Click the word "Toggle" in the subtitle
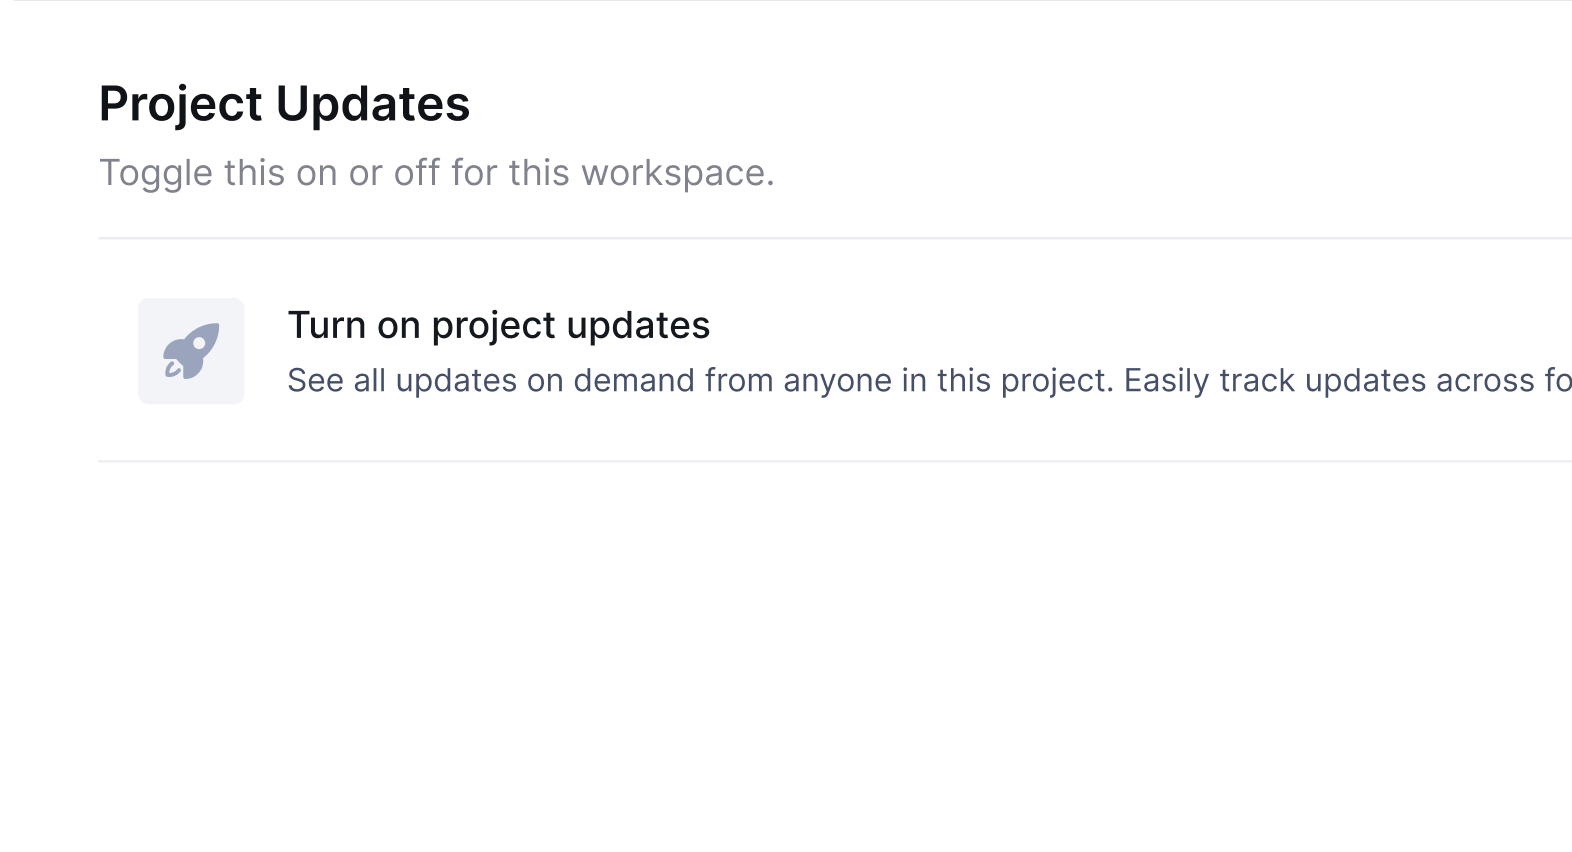The image size is (1572, 852). [x=155, y=173]
